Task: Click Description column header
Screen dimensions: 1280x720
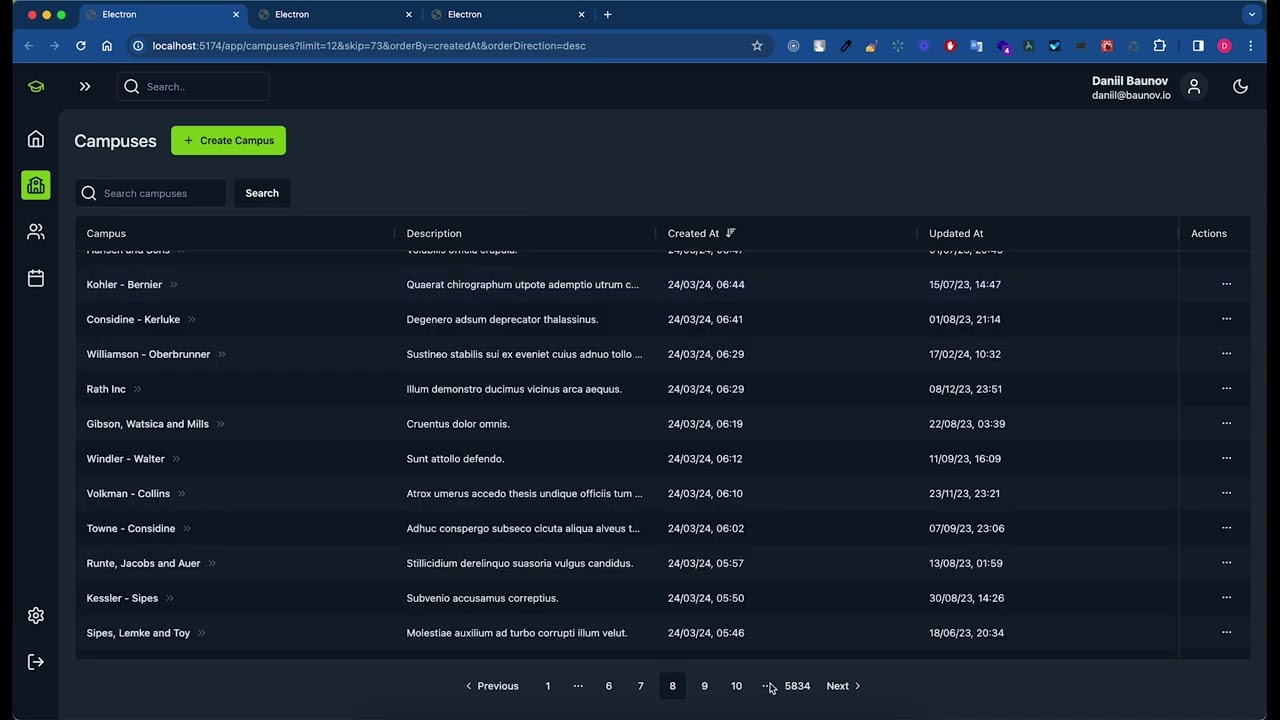Action: pos(434,233)
